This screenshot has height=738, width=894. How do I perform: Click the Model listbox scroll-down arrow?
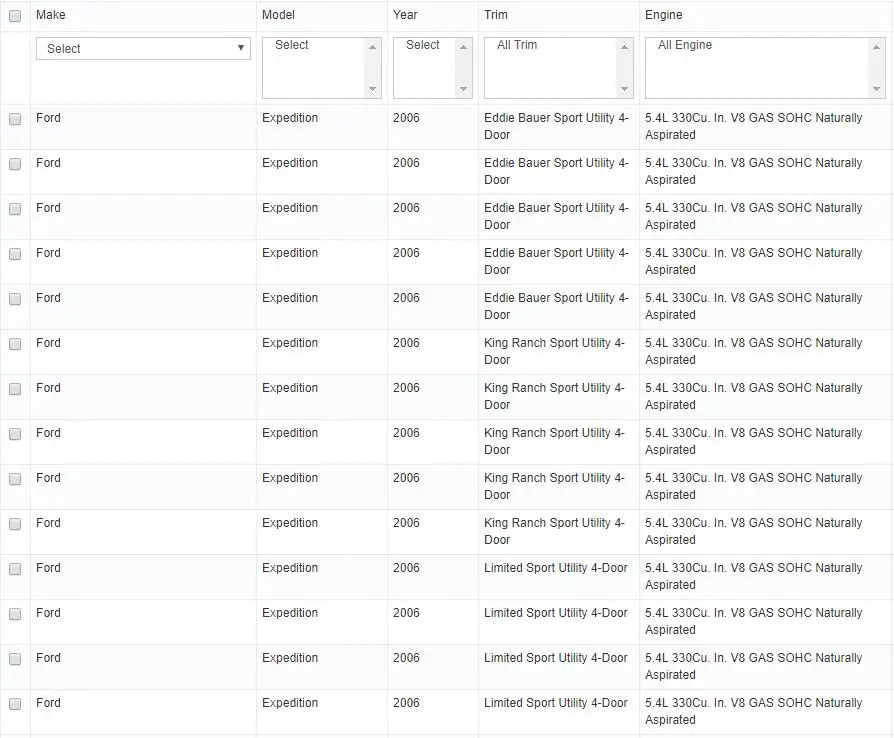pos(372,89)
